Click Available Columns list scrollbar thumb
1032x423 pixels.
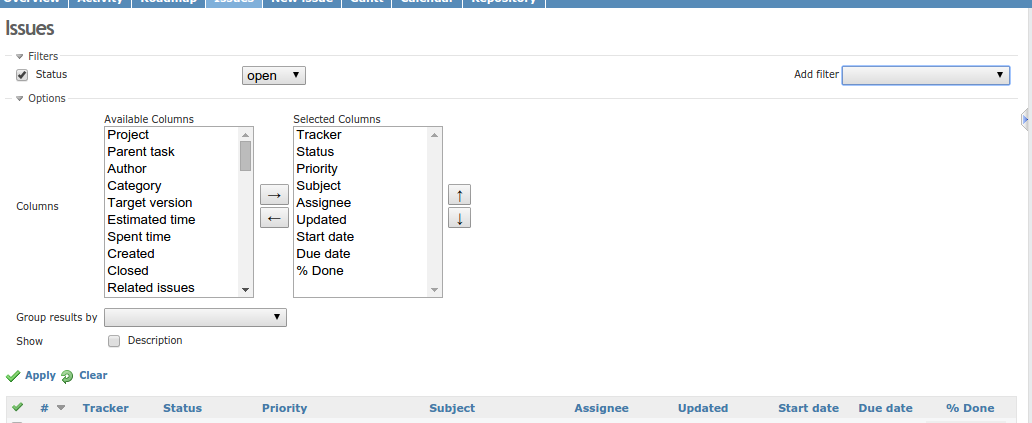[245, 156]
